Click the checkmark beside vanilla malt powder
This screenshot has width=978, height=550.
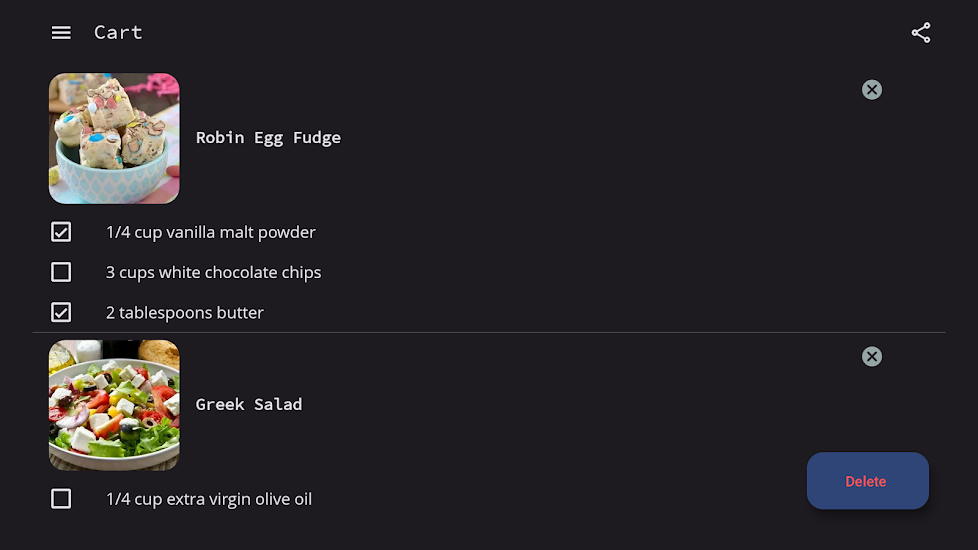[61, 232]
